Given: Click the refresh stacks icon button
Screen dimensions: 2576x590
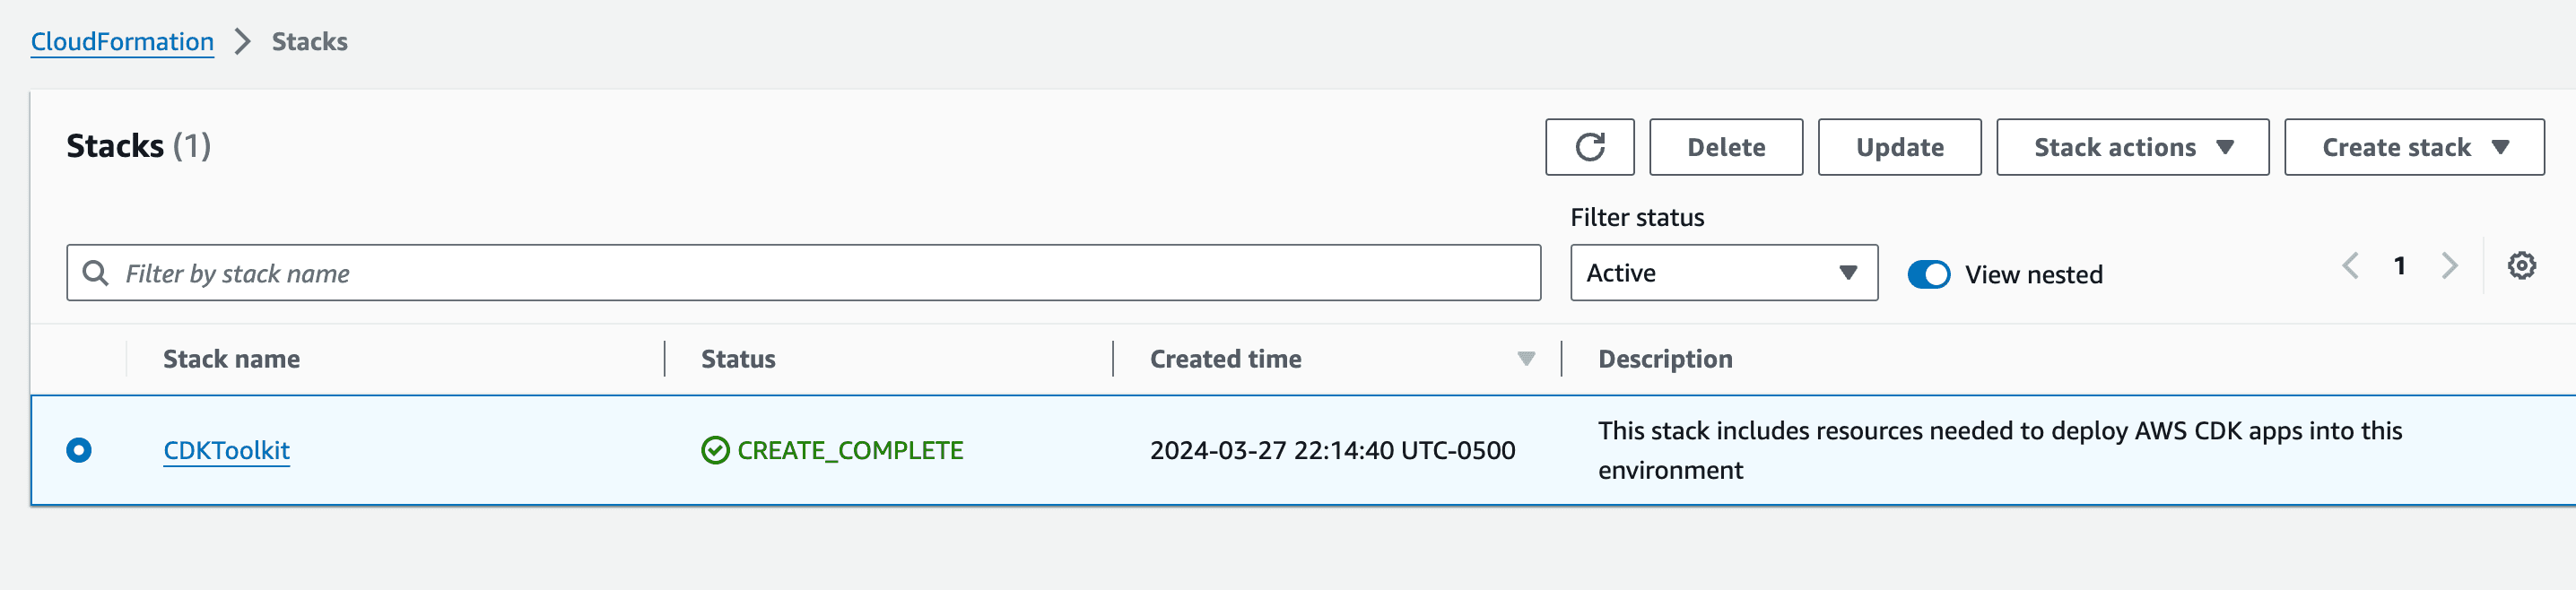Looking at the screenshot, I should click(1589, 147).
